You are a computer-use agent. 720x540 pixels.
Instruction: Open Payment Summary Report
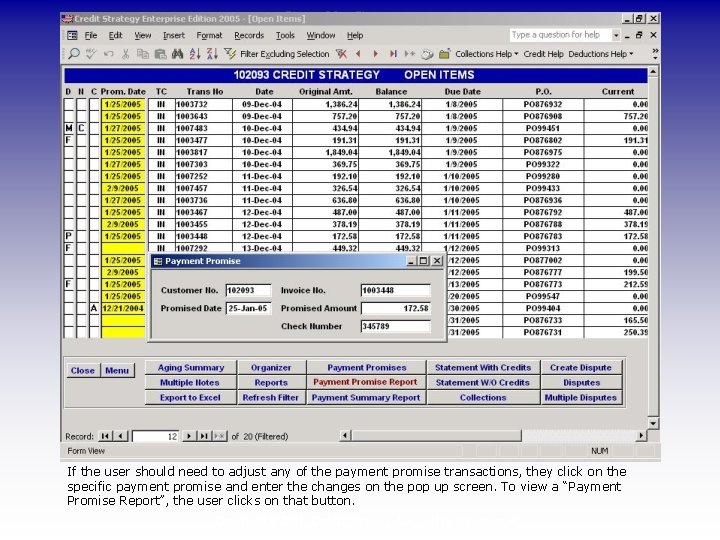[366, 398]
